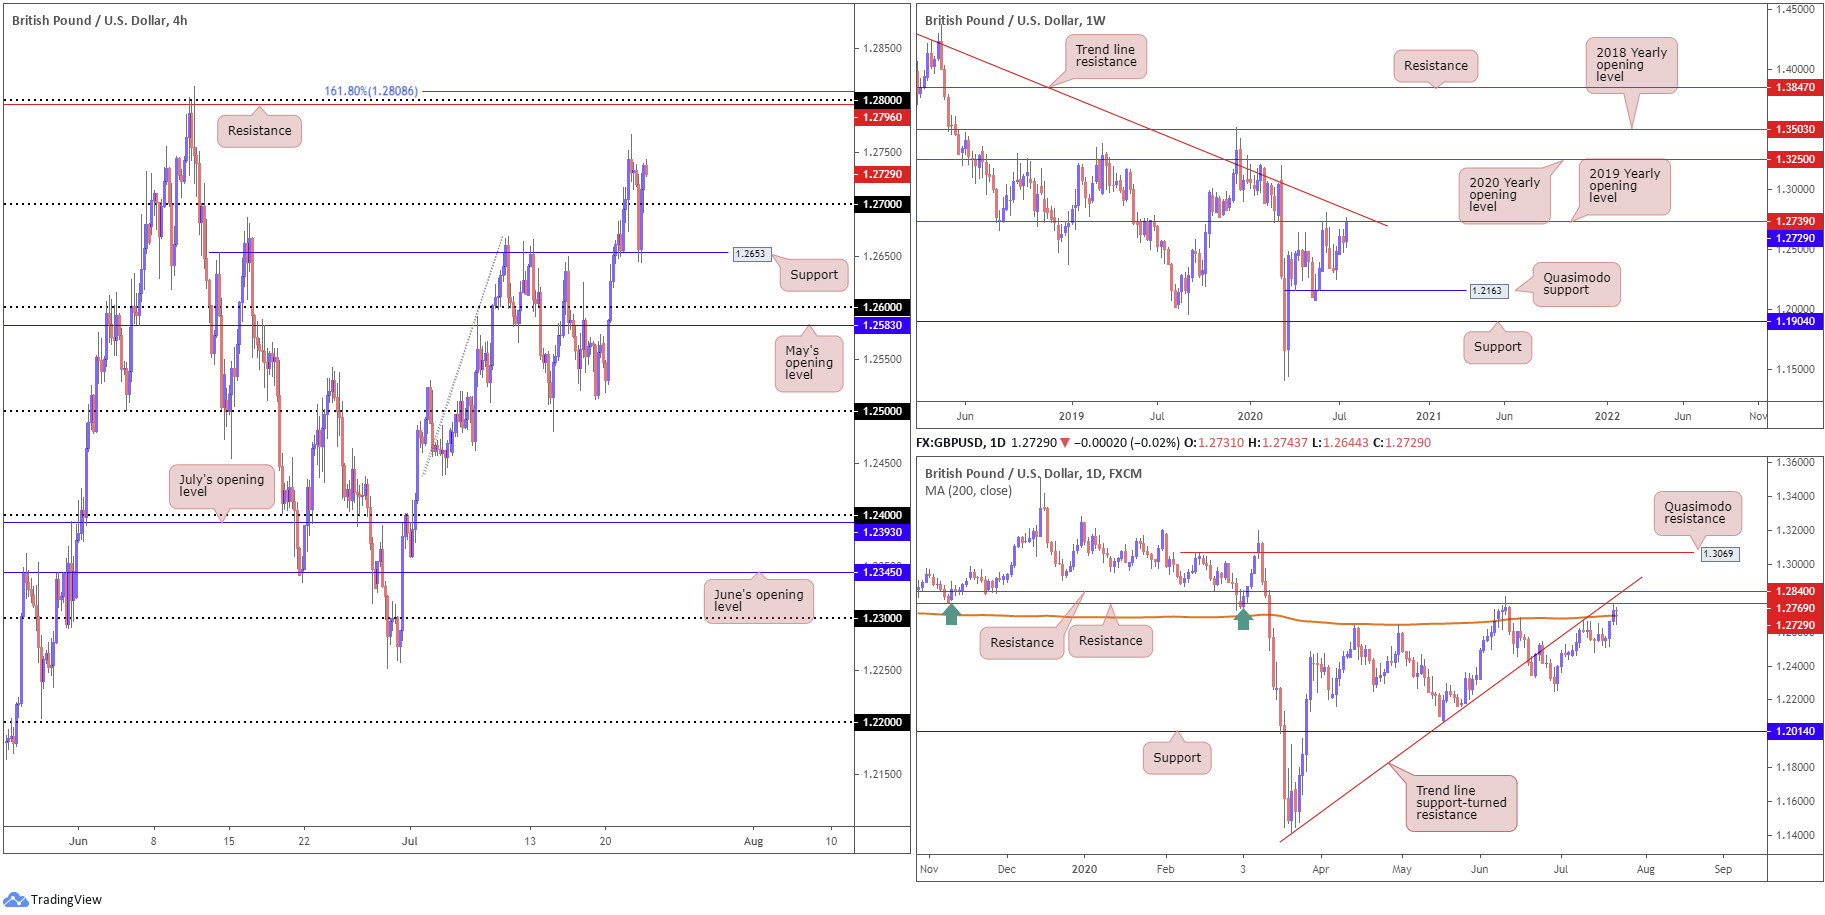
Task: Click the blue 1.23930 price tag
Action: (x=882, y=532)
